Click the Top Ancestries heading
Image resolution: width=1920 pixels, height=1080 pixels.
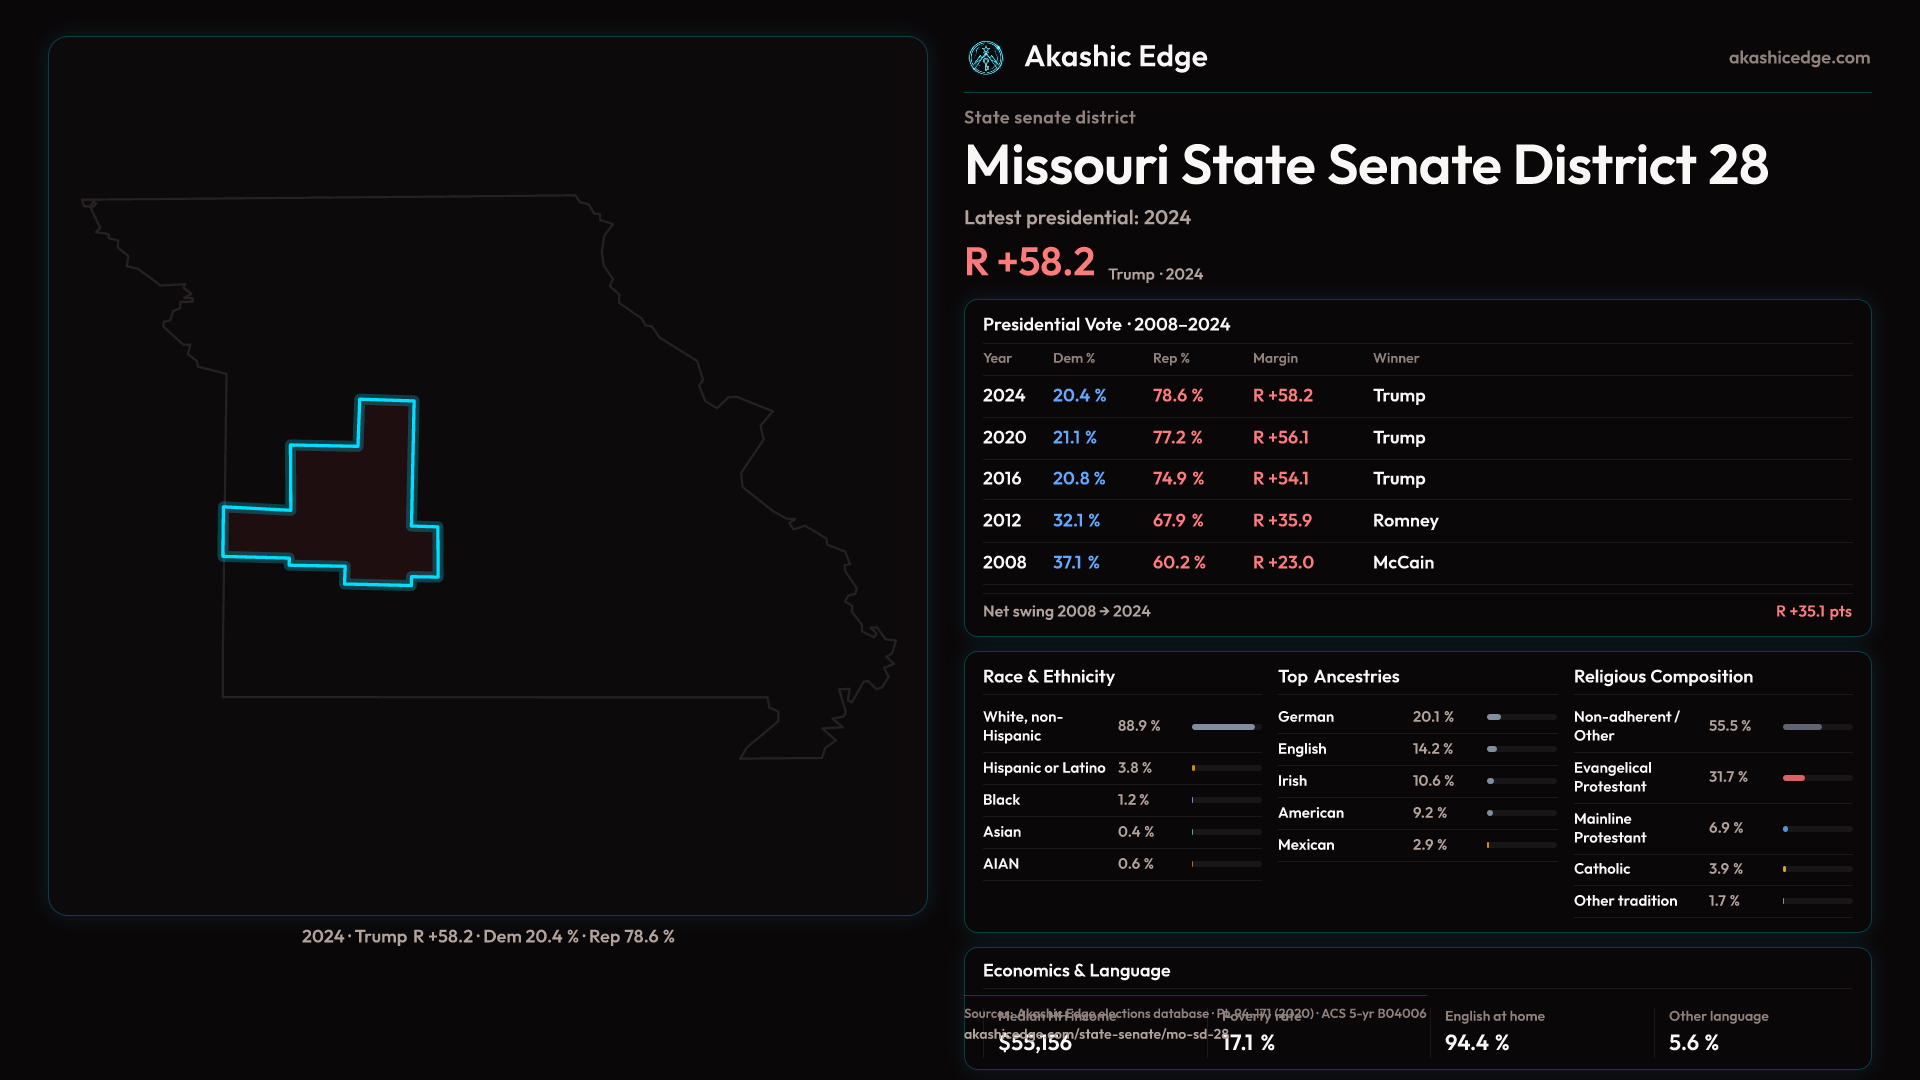pos(1338,677)
